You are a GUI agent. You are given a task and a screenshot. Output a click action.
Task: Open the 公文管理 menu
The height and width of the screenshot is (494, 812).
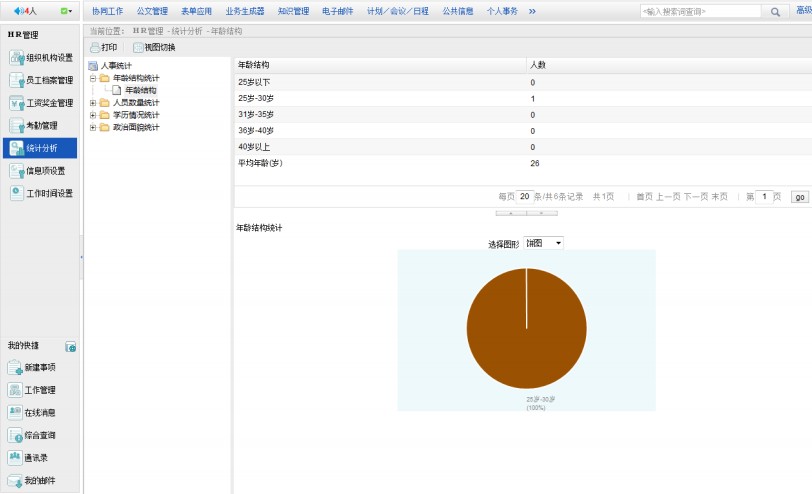pyautogui.click(x=152, y=11)
